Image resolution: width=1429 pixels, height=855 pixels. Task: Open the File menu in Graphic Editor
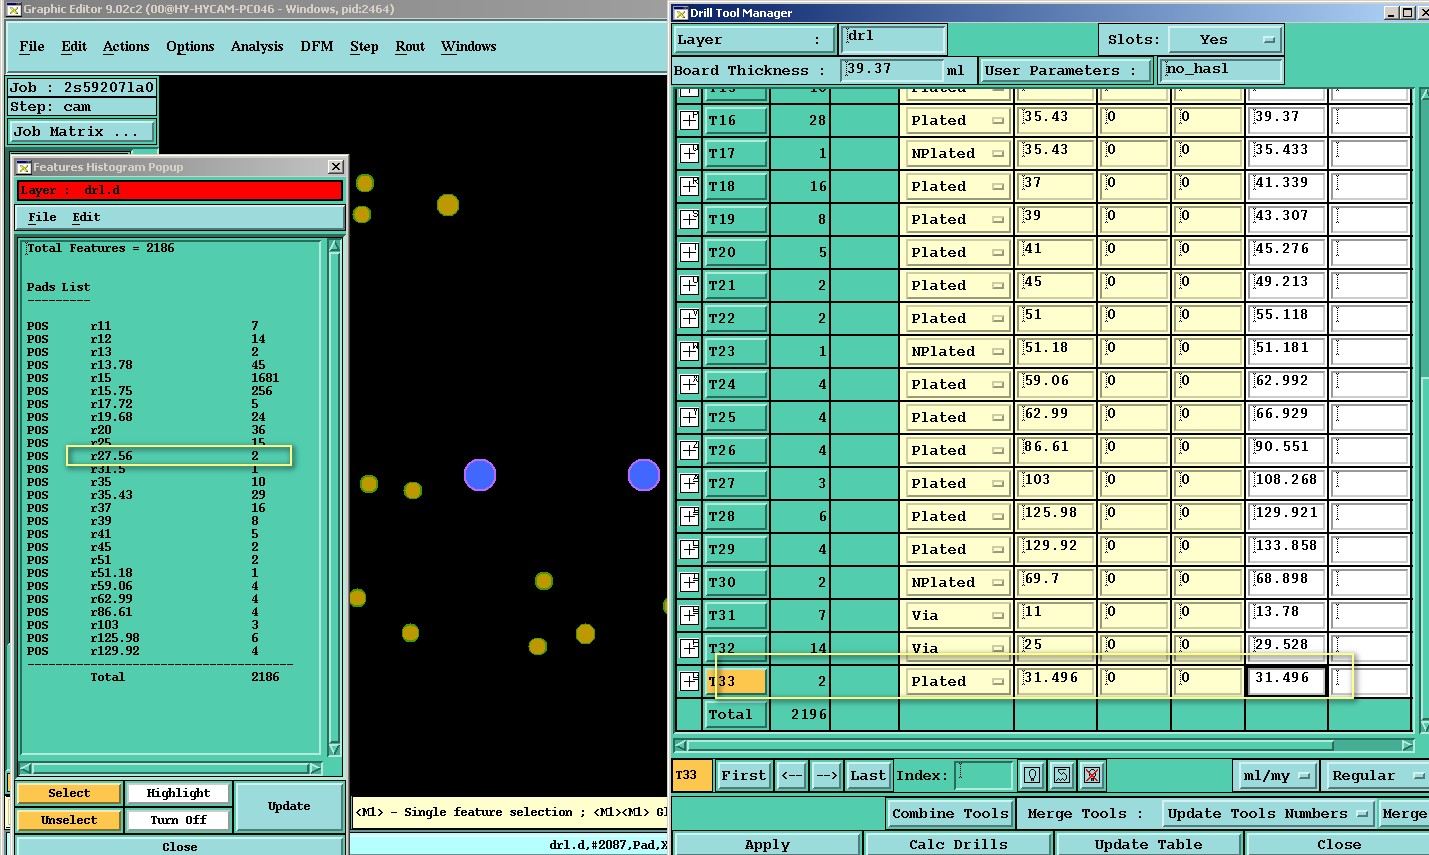[x=32, y=46]
